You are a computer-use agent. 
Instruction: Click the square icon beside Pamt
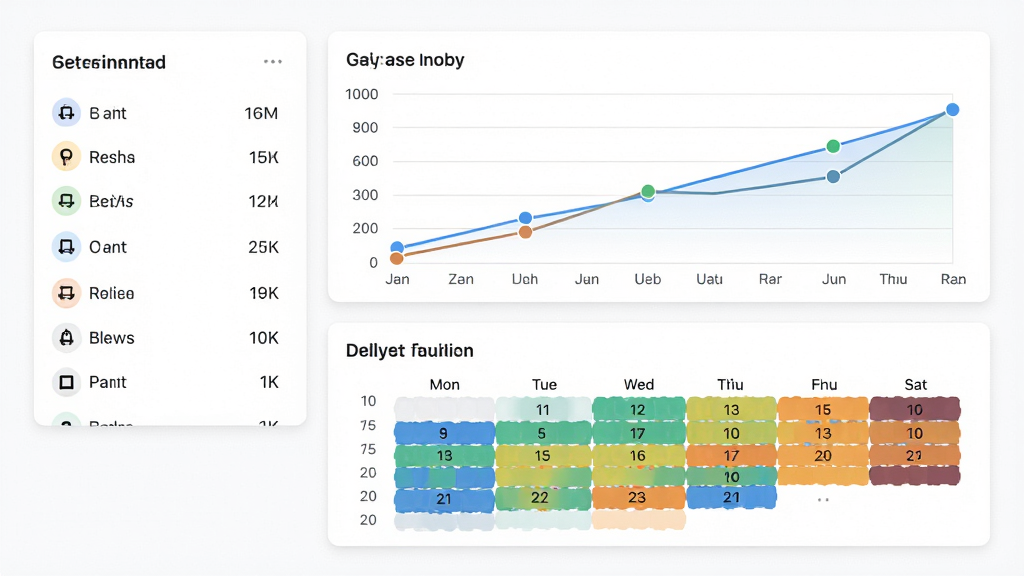coord(66,382)
